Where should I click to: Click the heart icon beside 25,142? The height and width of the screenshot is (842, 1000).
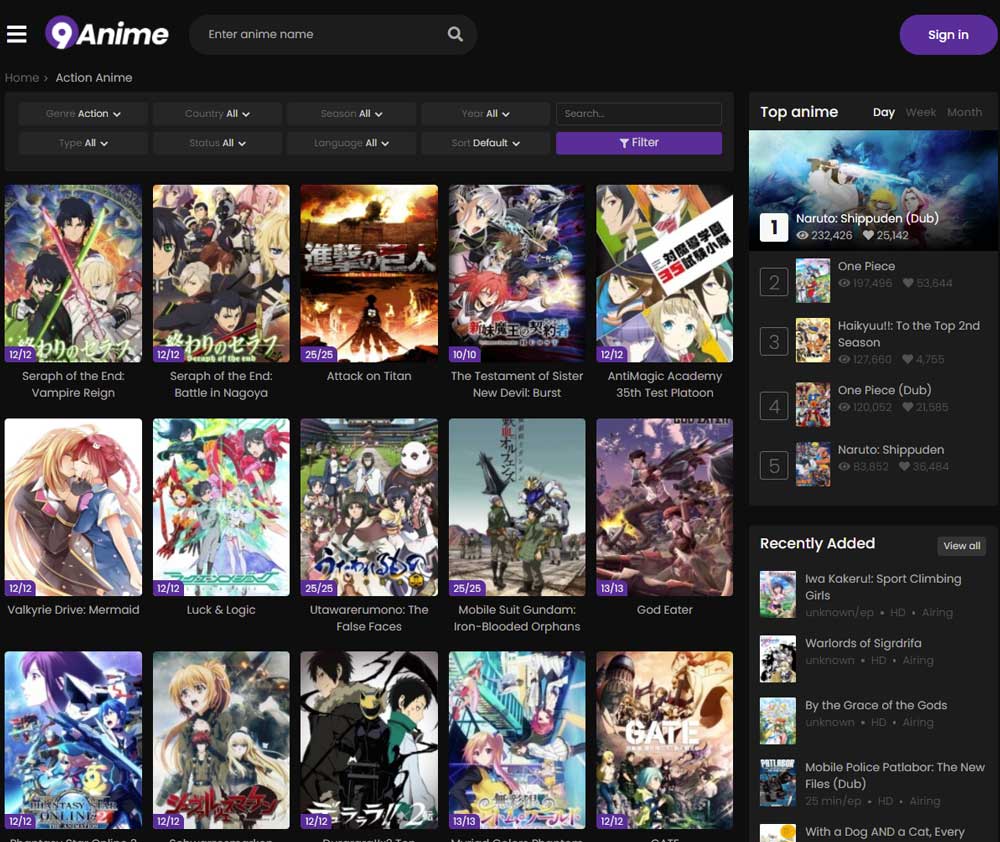click(x=868, y=235)
